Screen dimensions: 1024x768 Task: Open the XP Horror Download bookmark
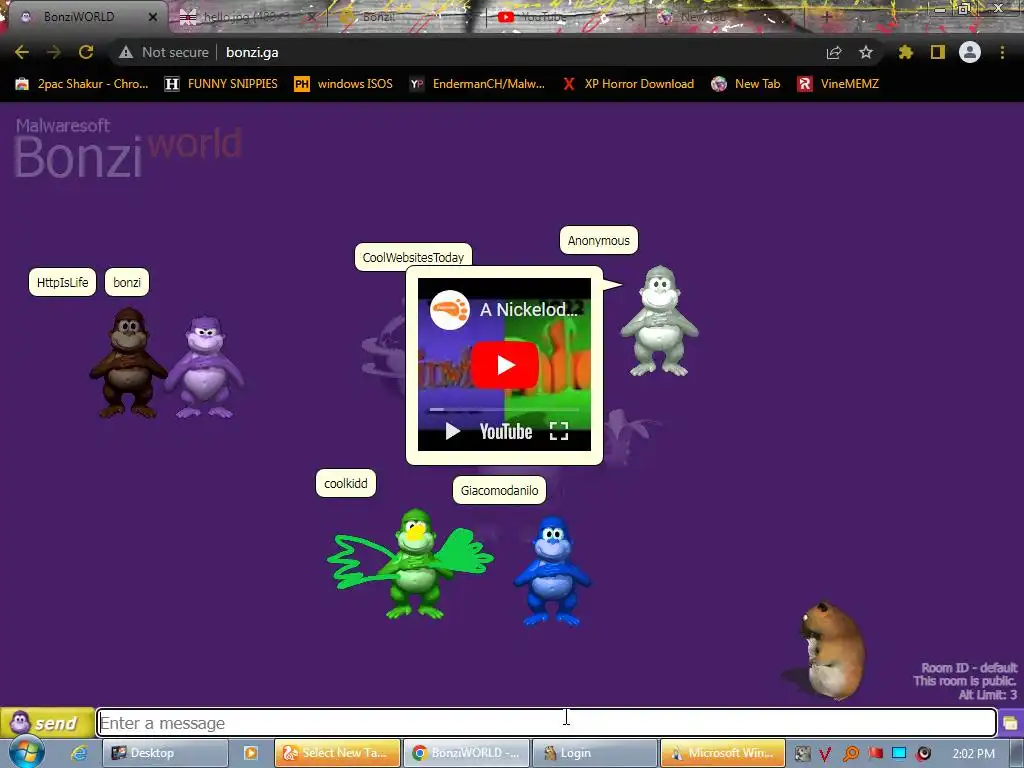628,84
